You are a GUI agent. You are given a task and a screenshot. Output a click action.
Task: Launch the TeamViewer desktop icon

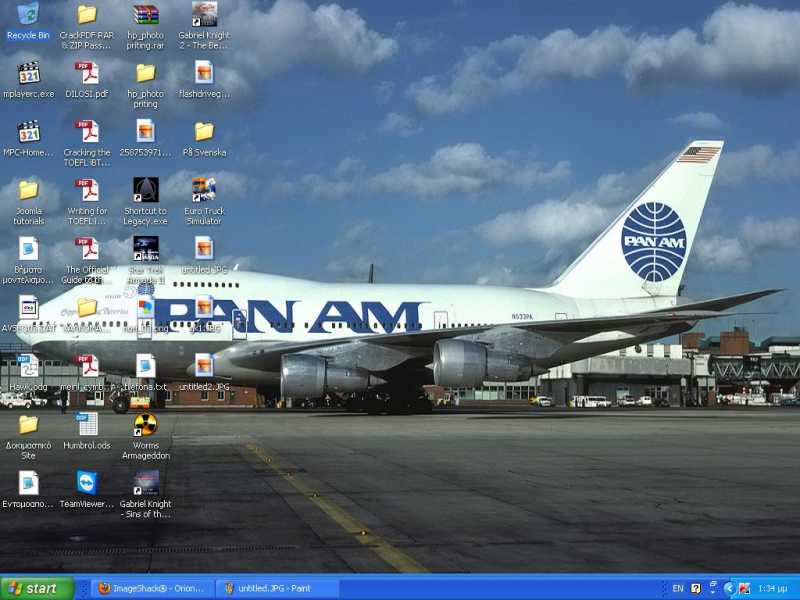coord(87,483)
